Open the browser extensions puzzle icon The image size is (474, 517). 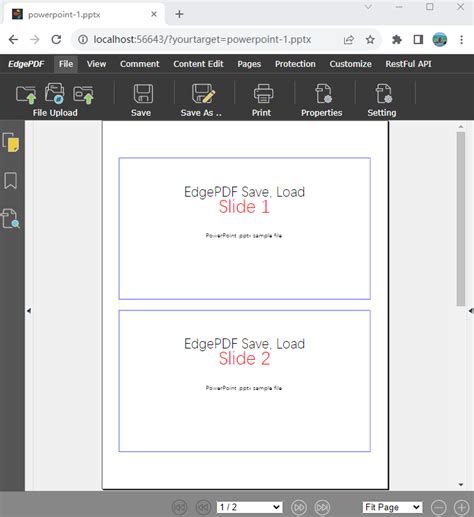(x=397, y=40)
